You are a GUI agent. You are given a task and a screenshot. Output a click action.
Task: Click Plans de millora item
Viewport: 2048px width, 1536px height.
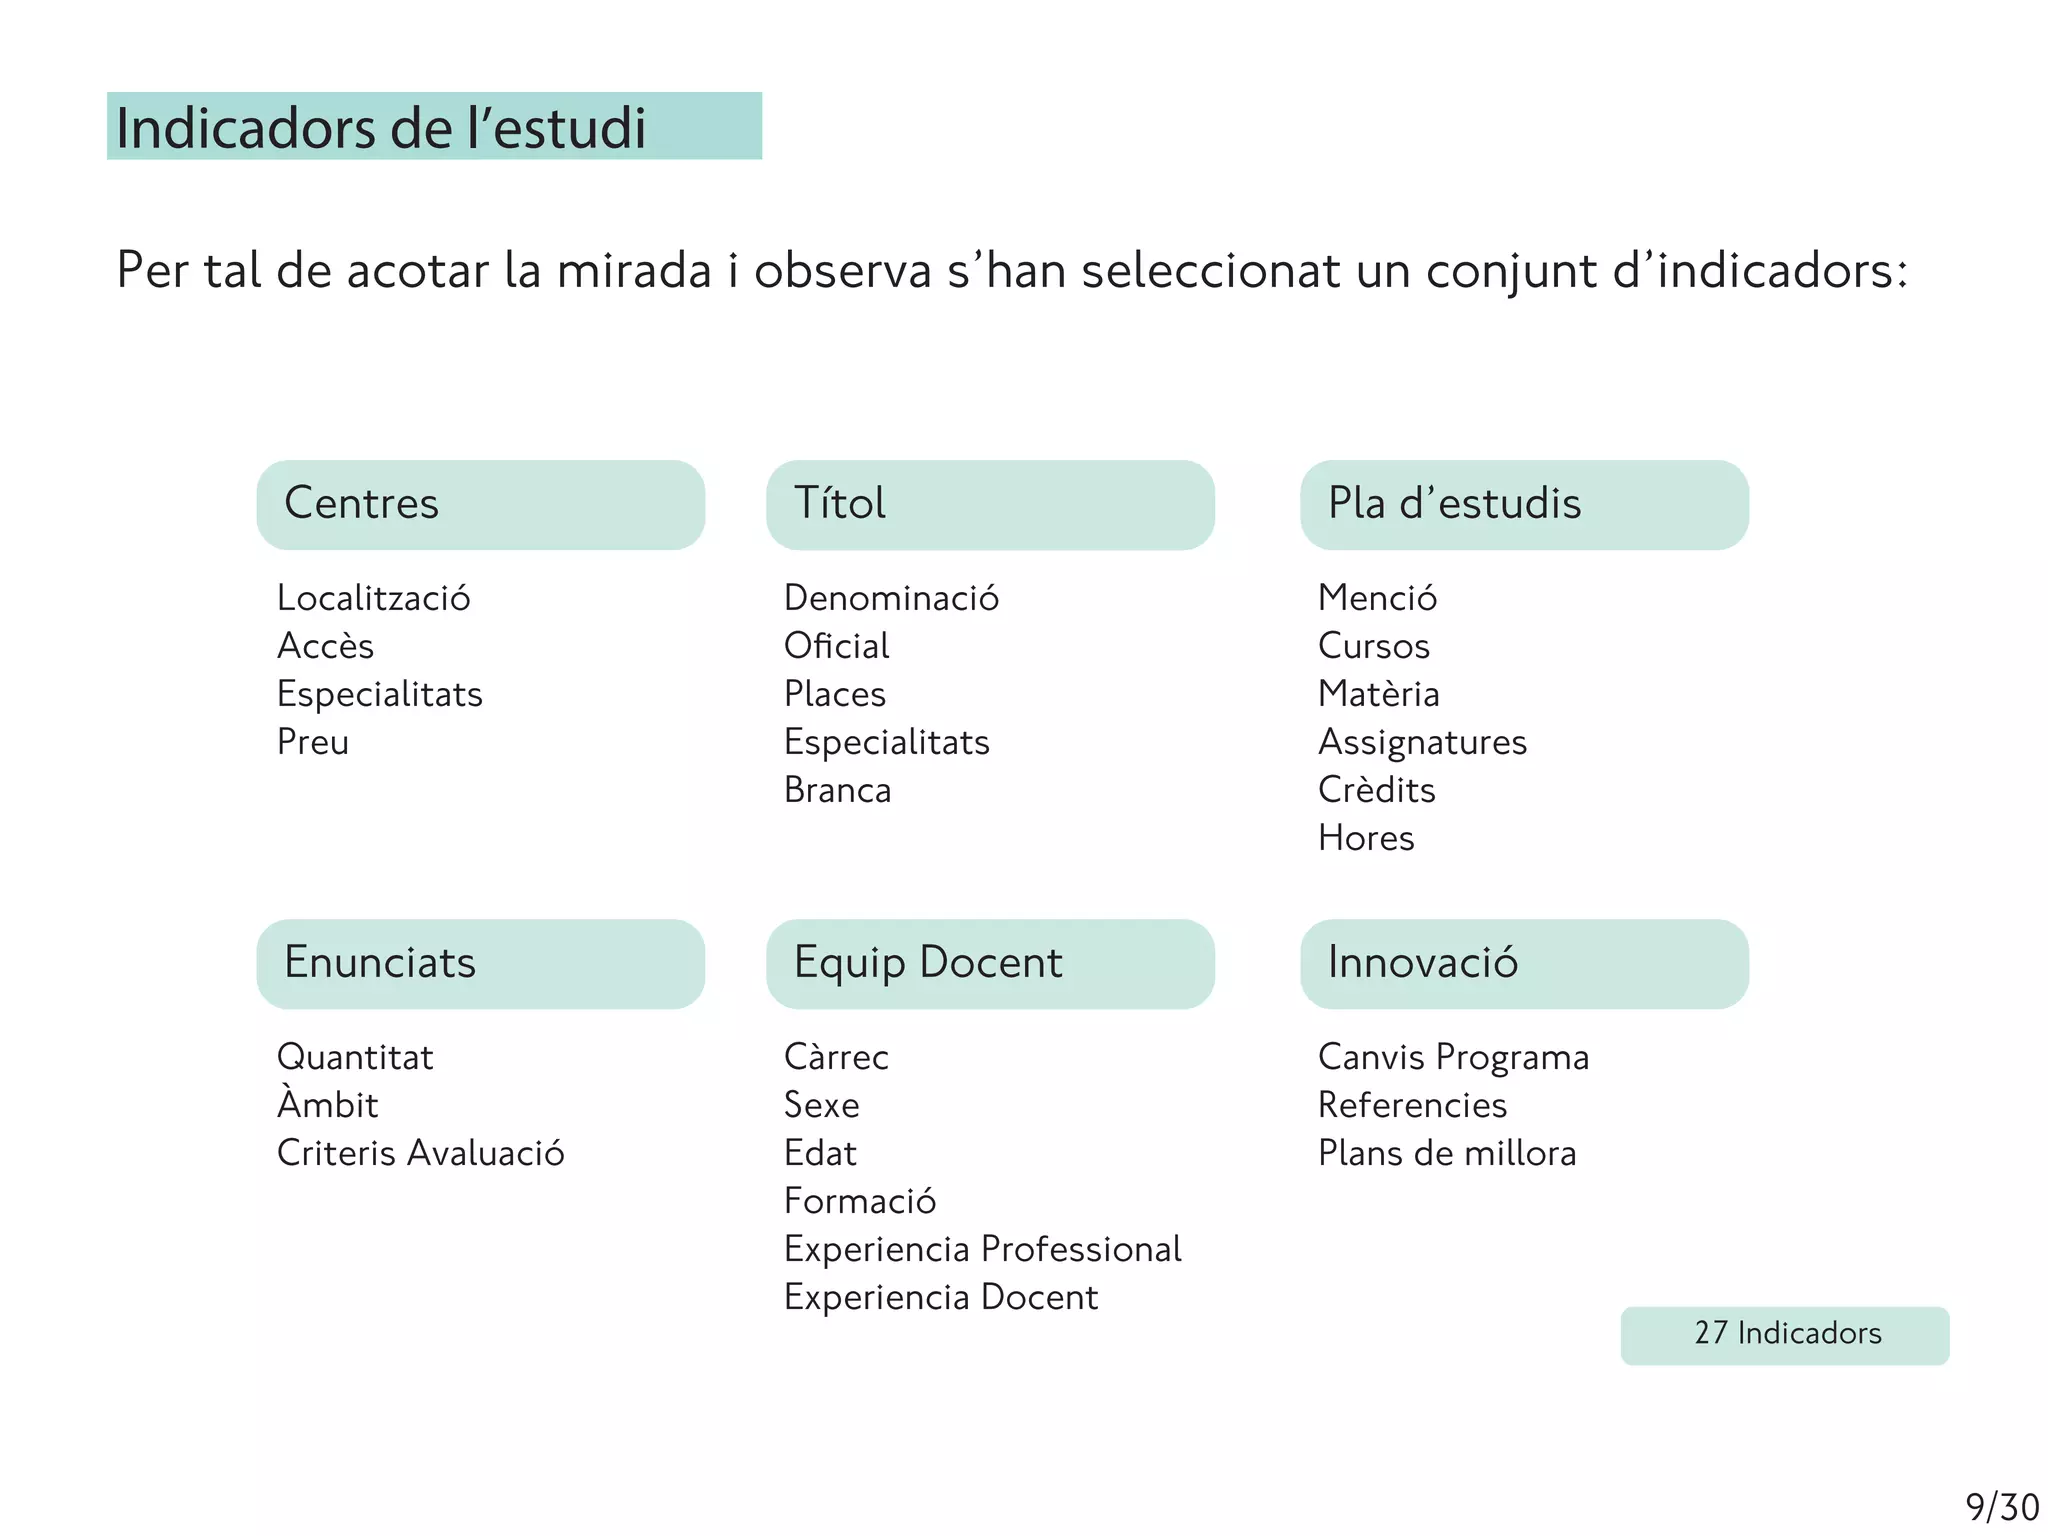click(1447, 1153)
